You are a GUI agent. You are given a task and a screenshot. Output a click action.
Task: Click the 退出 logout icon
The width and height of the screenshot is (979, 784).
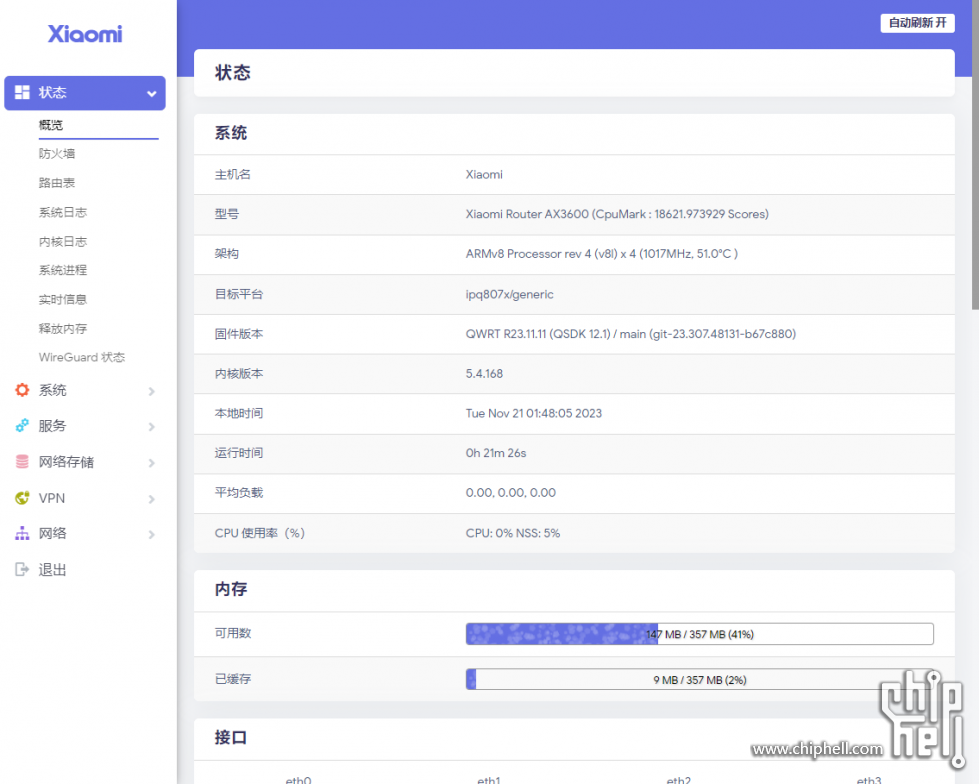pos(22,569)
